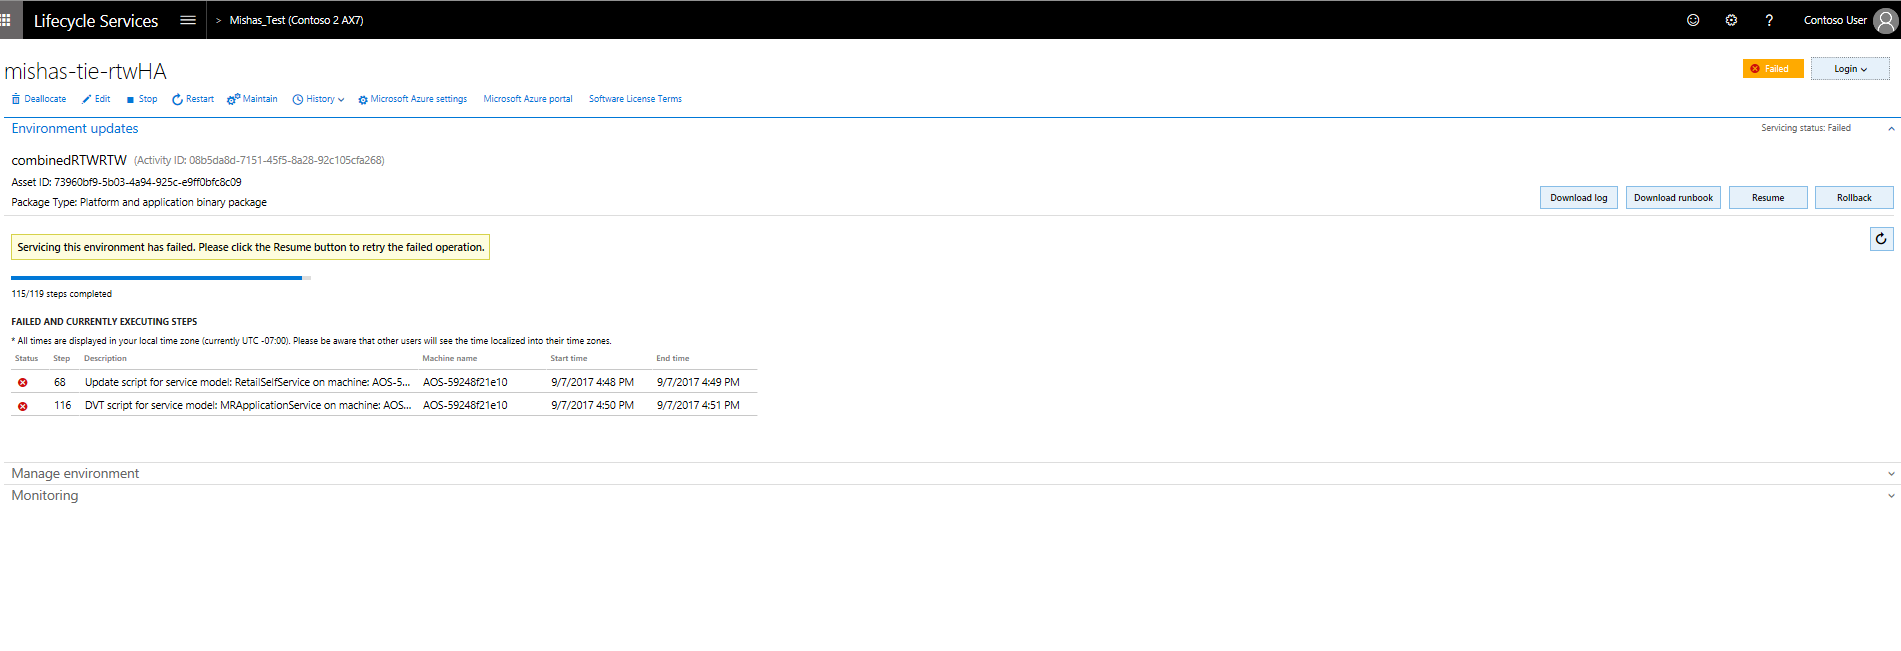Open the History dropdown
1901x651 pixels.
318,99
